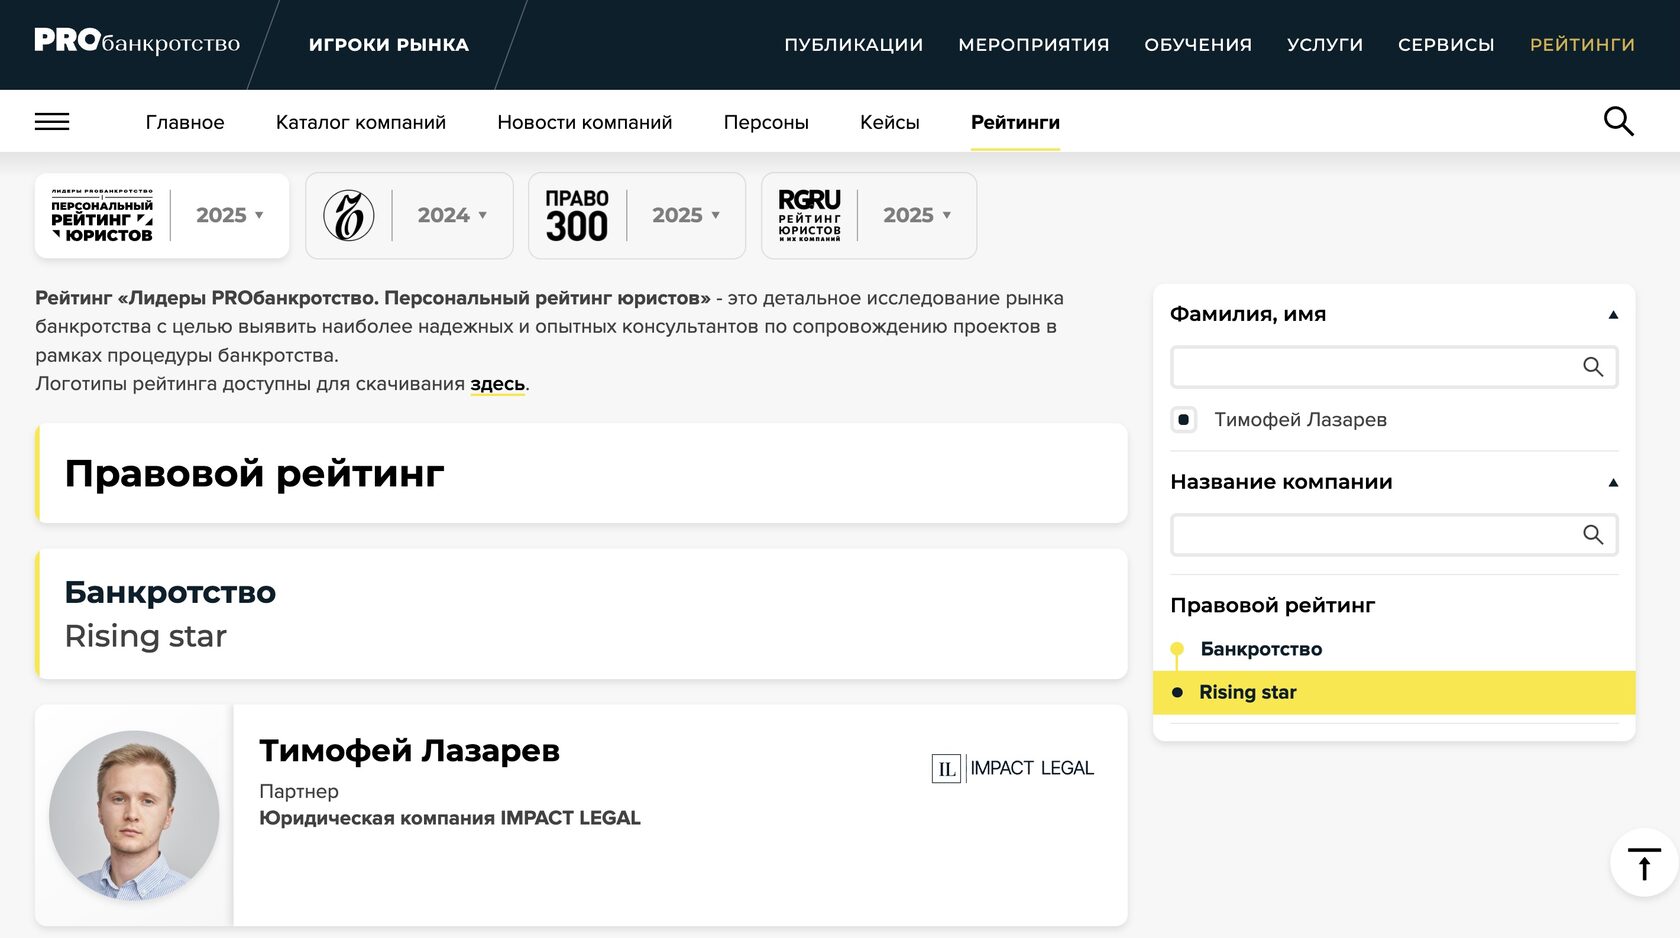The height and width of the screenshot is (938, 1680).
Task: Open the top Рейтинги menu item
Action: click(1582, 45)
